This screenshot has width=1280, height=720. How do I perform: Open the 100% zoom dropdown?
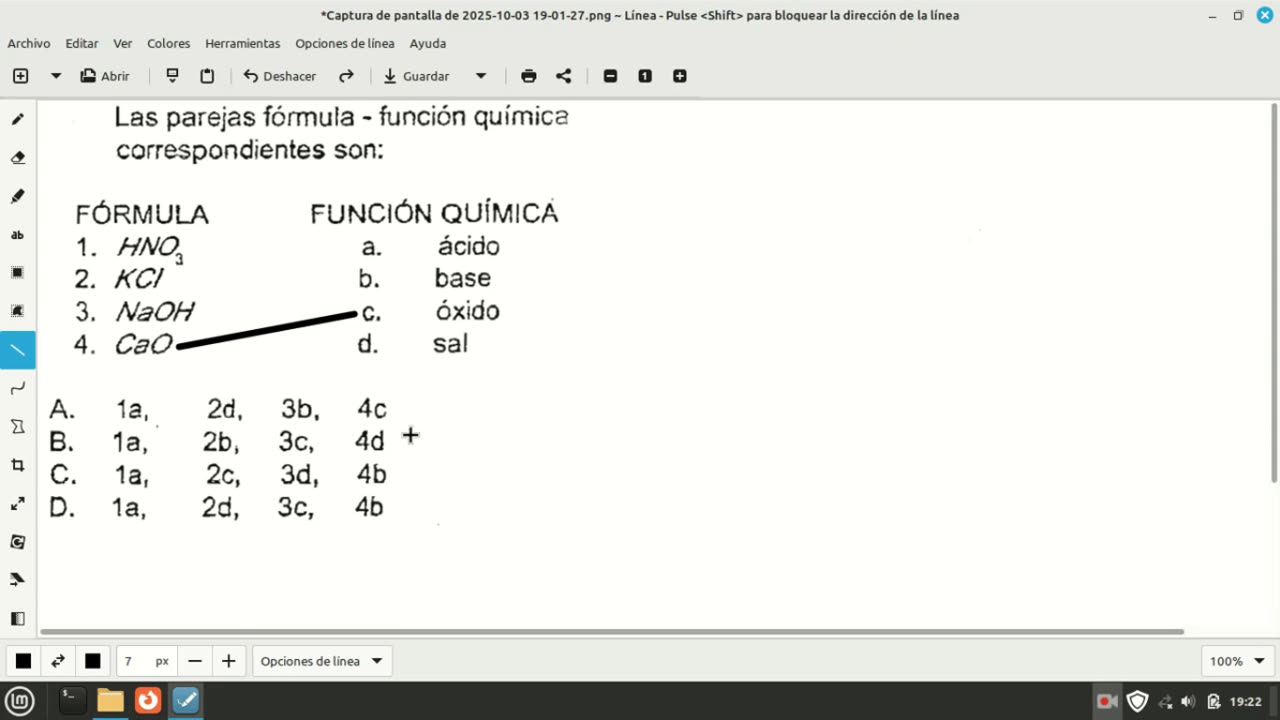[1237, 661]
